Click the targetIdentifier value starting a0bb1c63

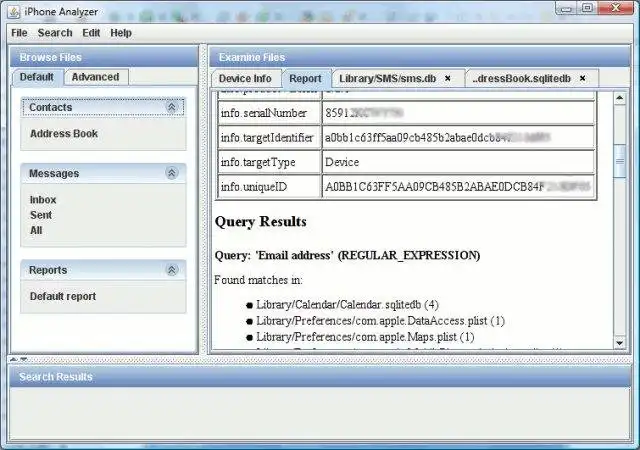coord(458,138)
